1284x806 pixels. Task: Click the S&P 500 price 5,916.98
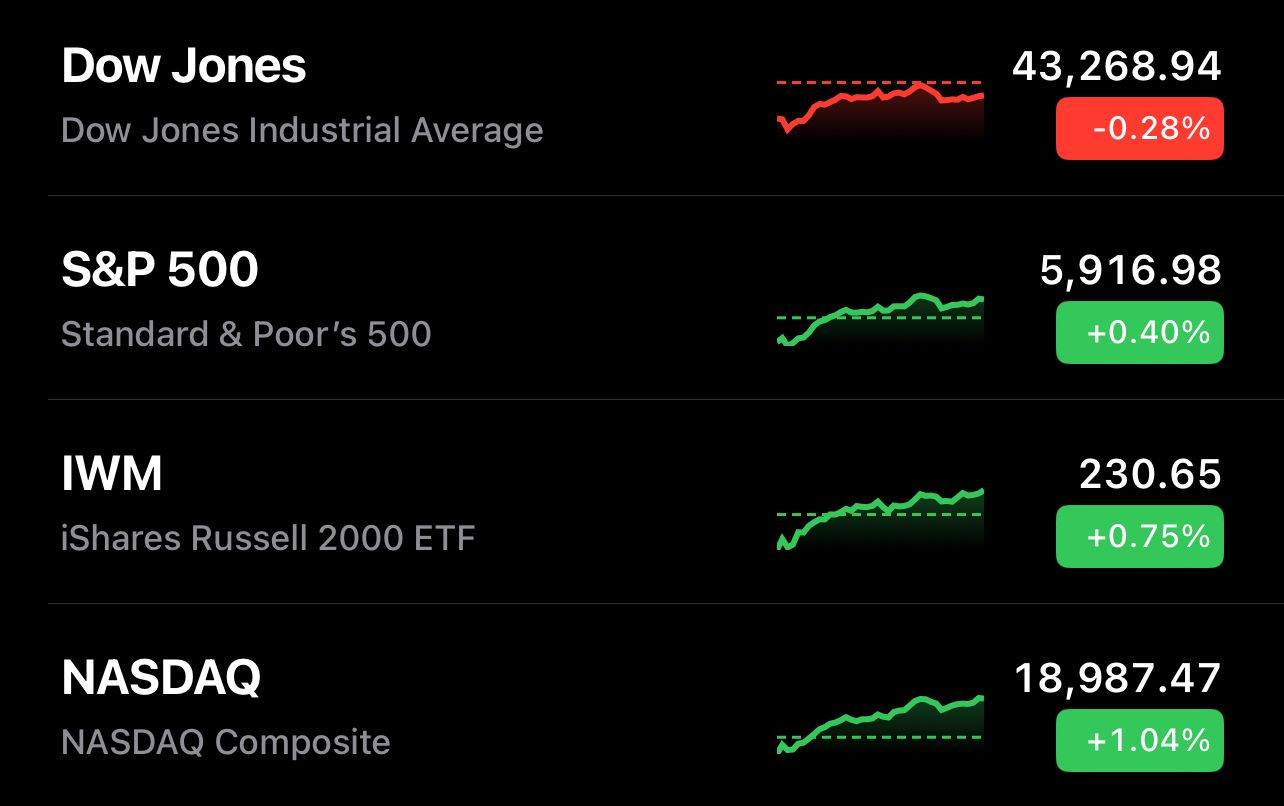click(1131, 271)
